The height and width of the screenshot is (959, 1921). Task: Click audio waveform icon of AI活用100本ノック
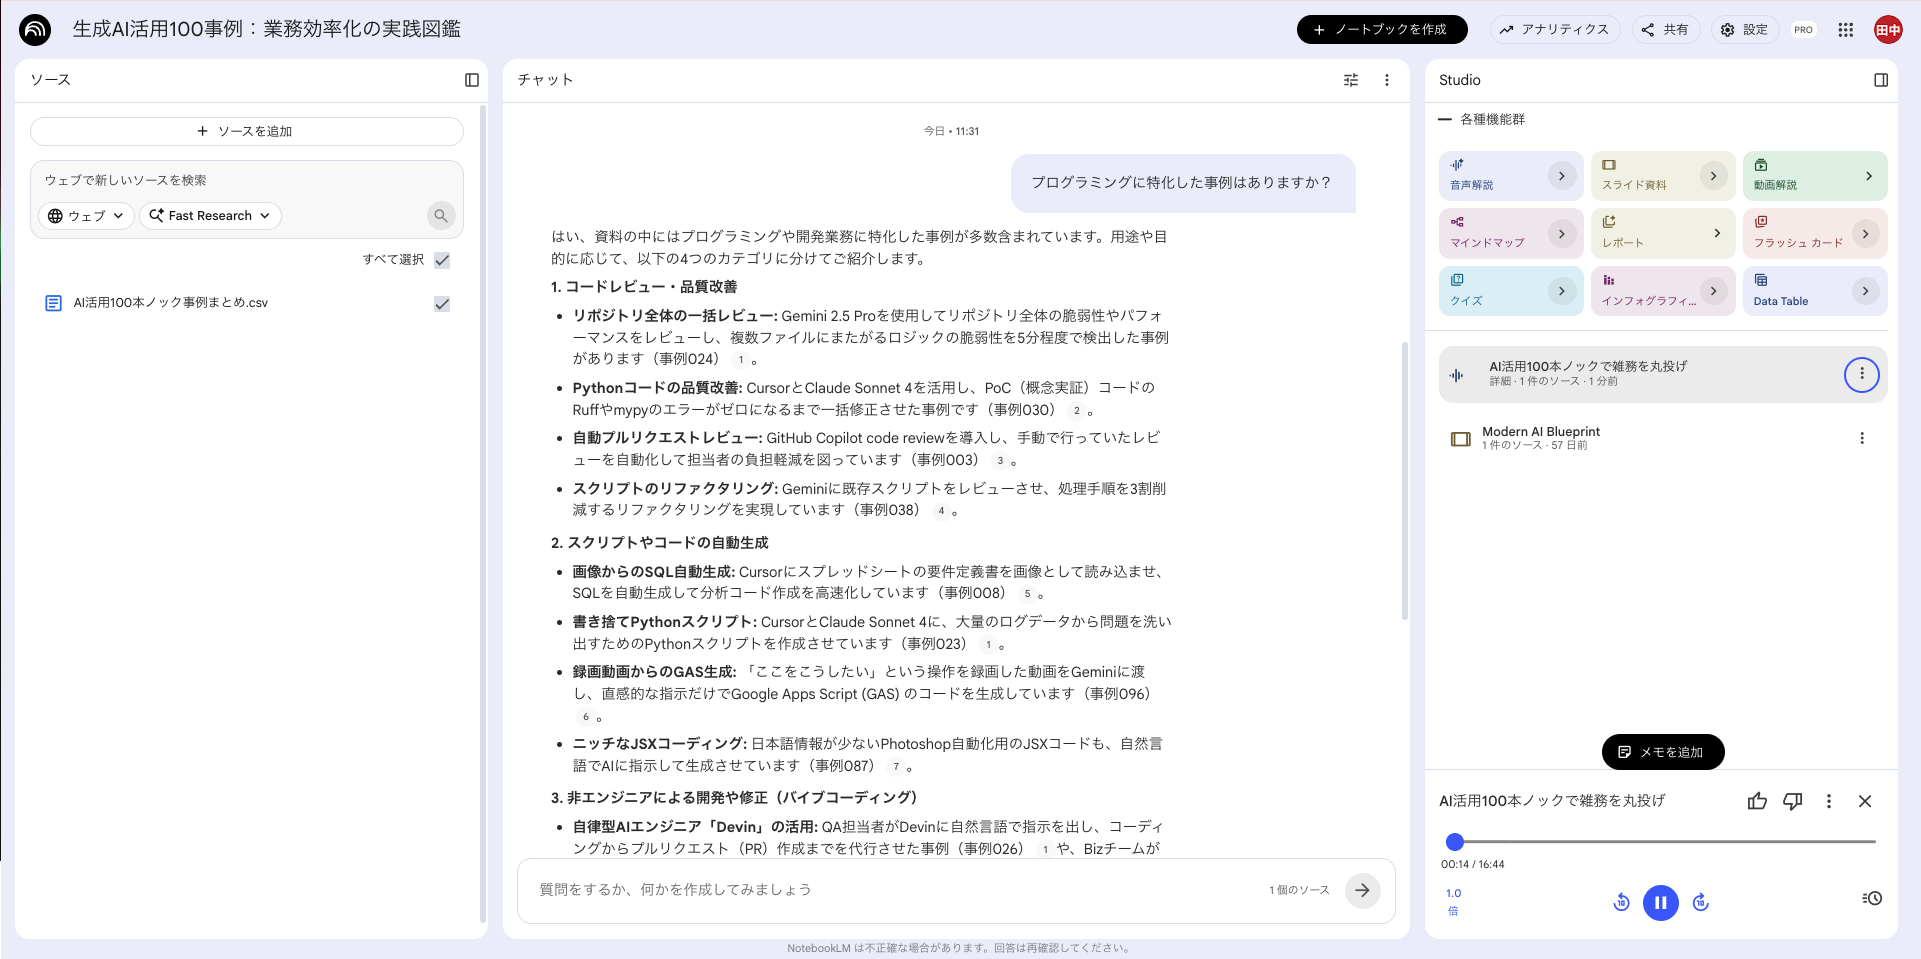pyautogui.click(x=1457, y=375)
